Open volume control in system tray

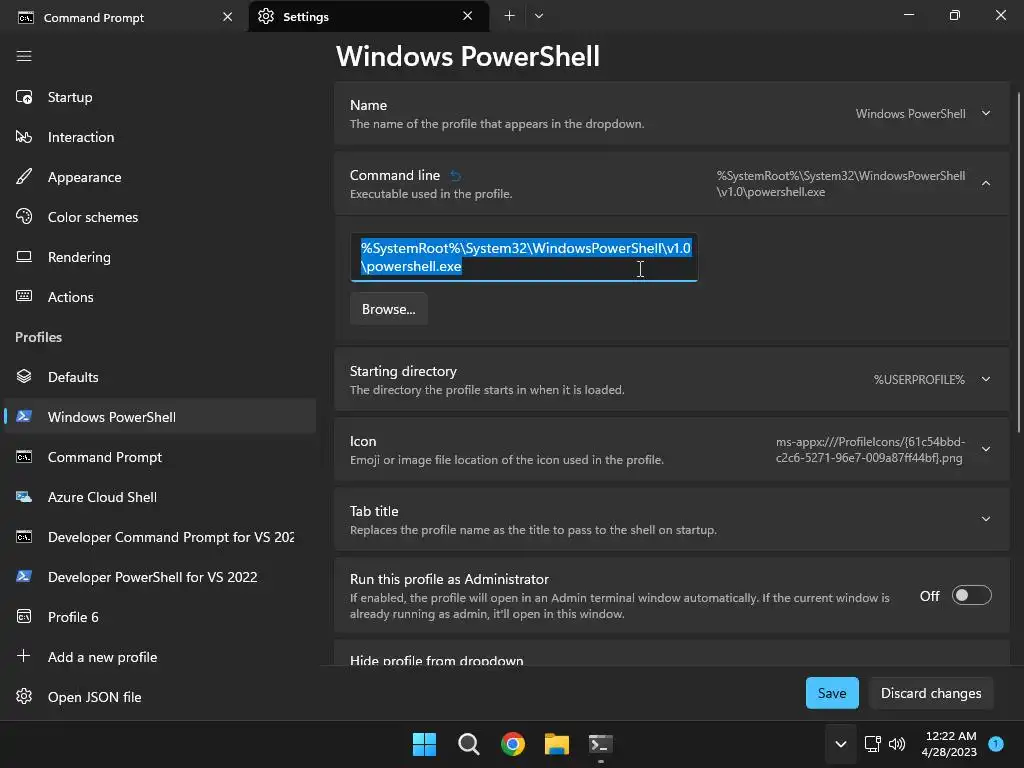[897, 744]
